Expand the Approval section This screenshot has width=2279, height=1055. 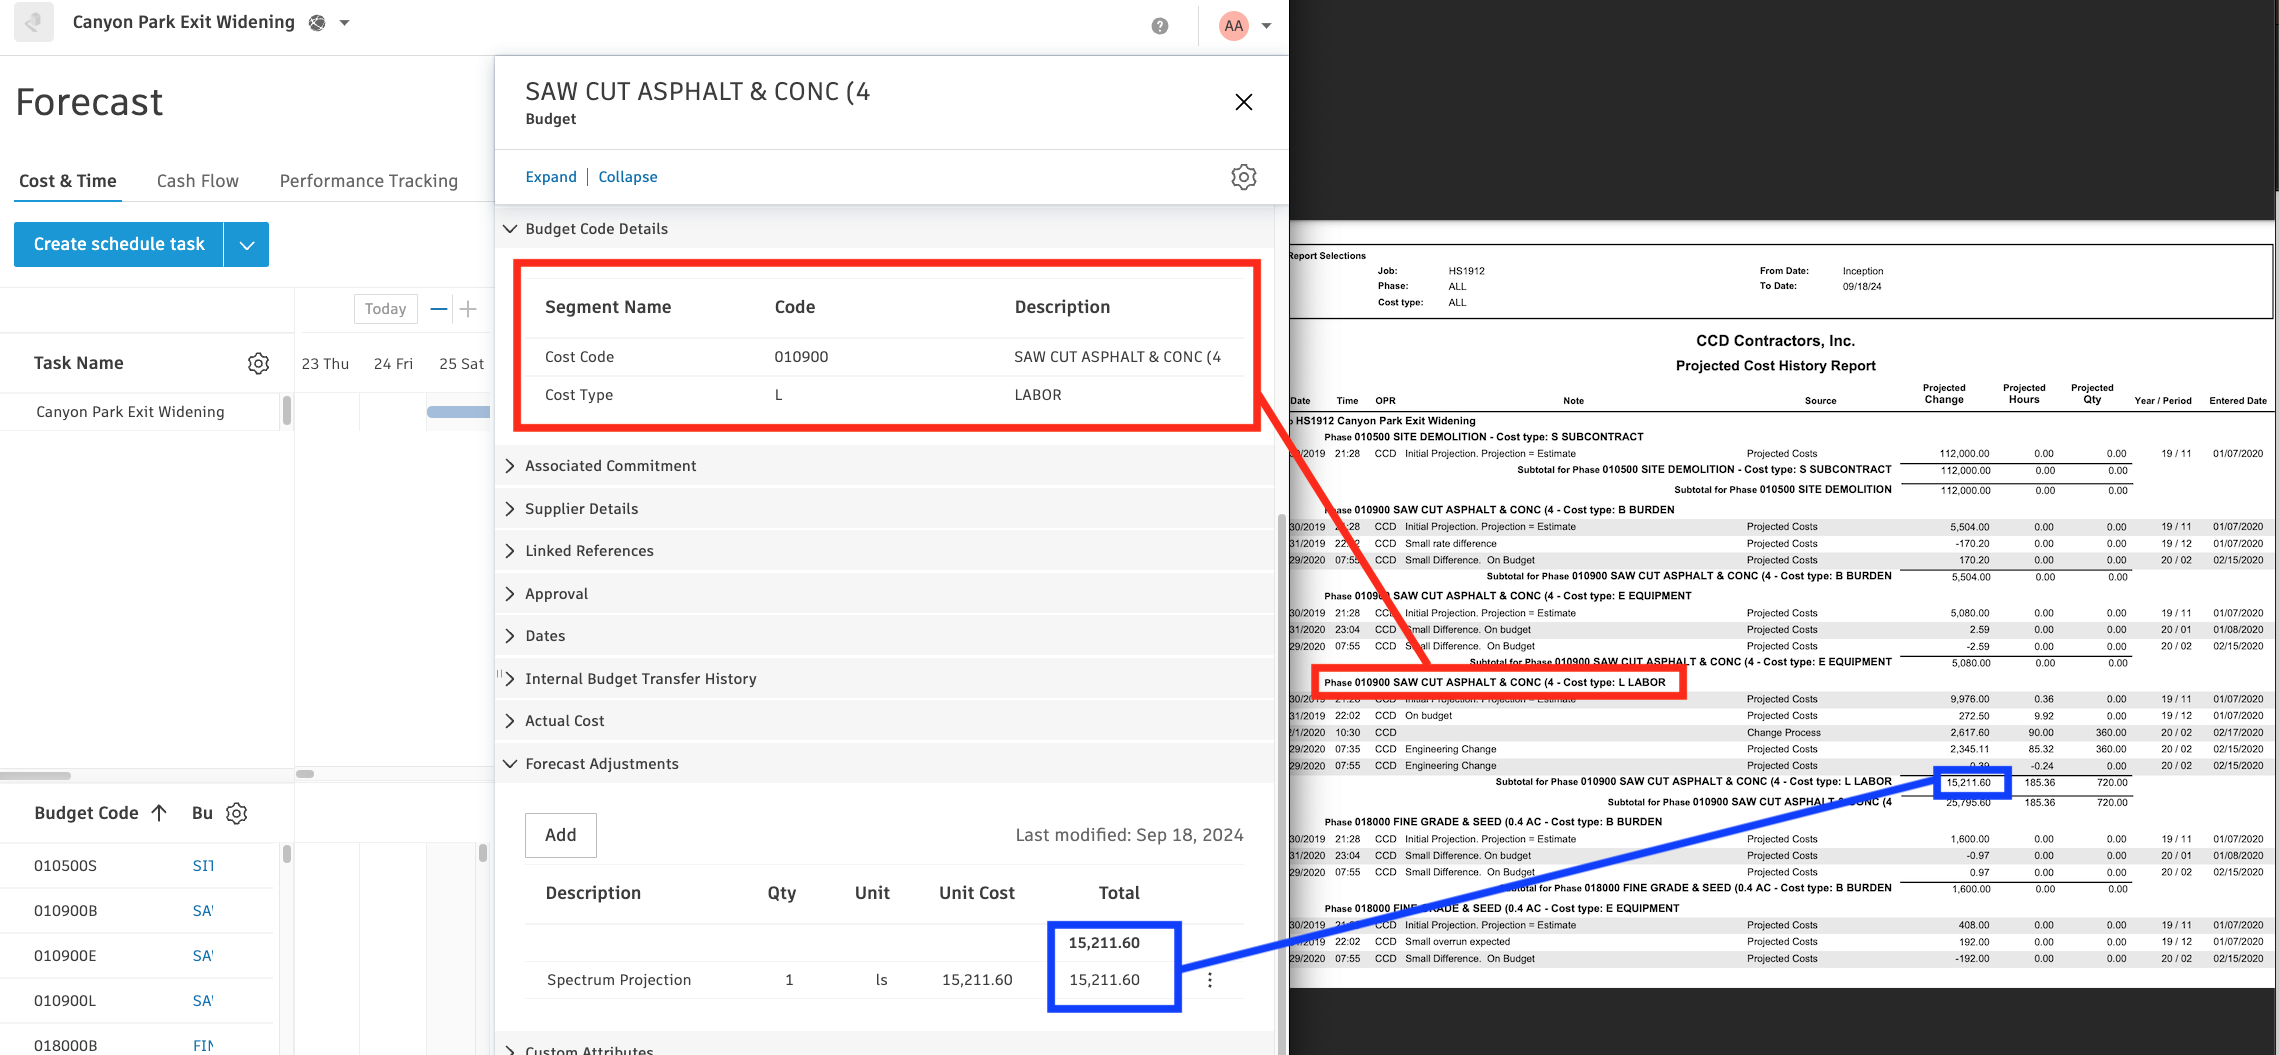point(510,594)
